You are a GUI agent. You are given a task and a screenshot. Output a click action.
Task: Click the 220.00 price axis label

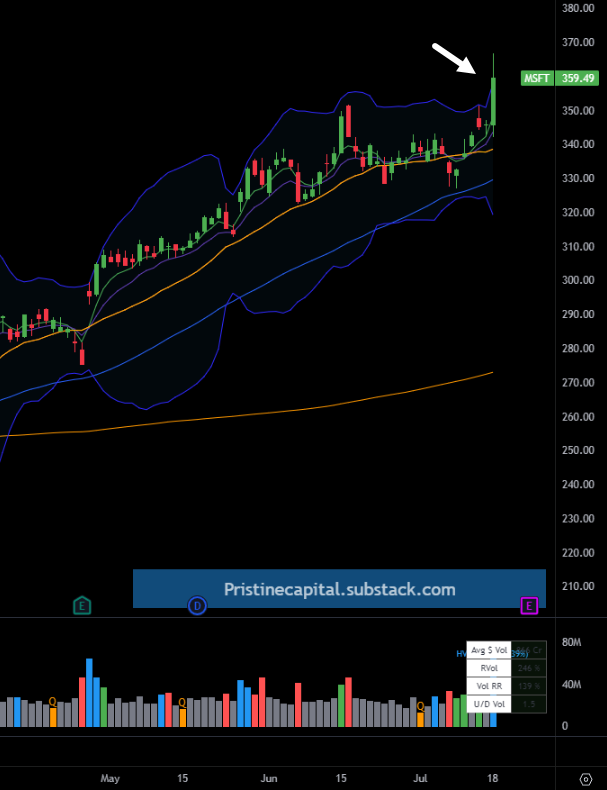(578, 553)
